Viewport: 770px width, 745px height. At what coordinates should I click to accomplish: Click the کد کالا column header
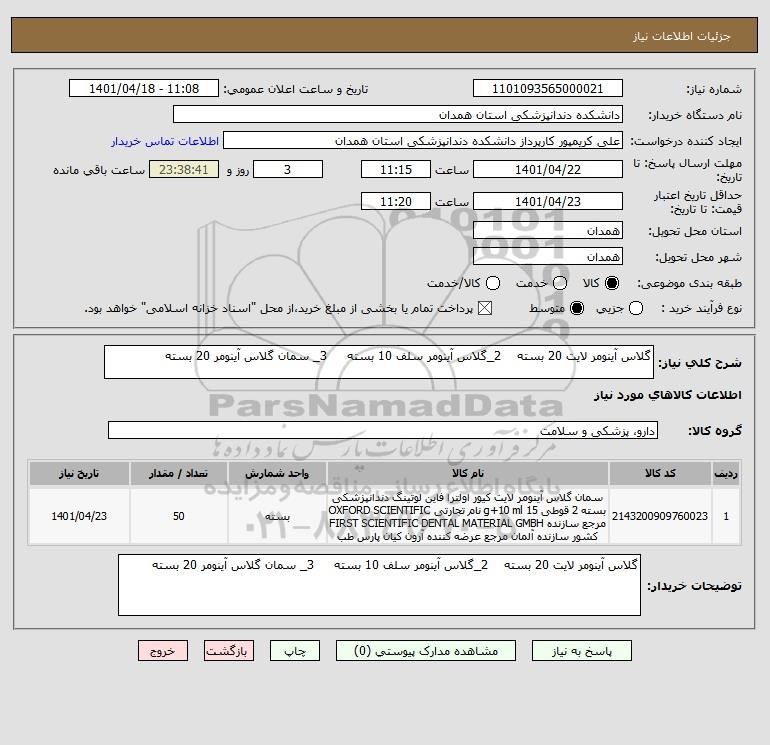click(x=660, y=473)
